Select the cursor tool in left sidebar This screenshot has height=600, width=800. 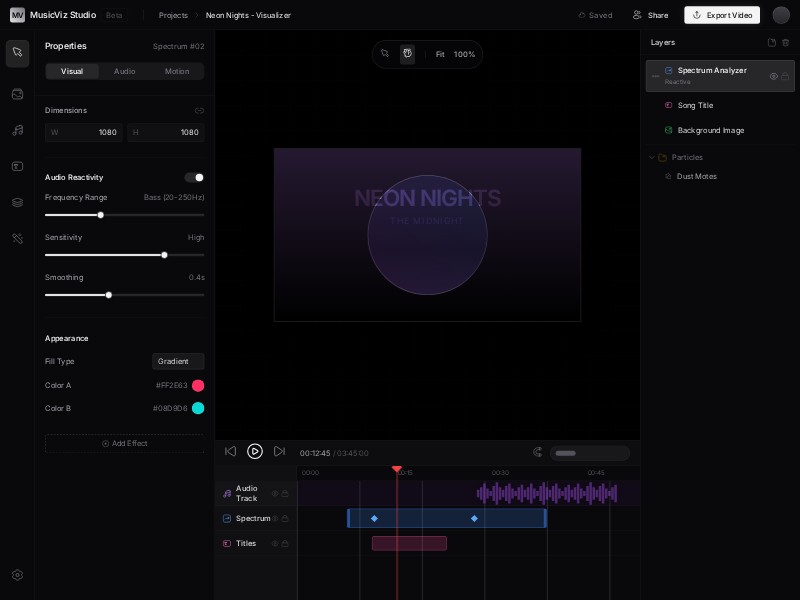tap(17, 53)
